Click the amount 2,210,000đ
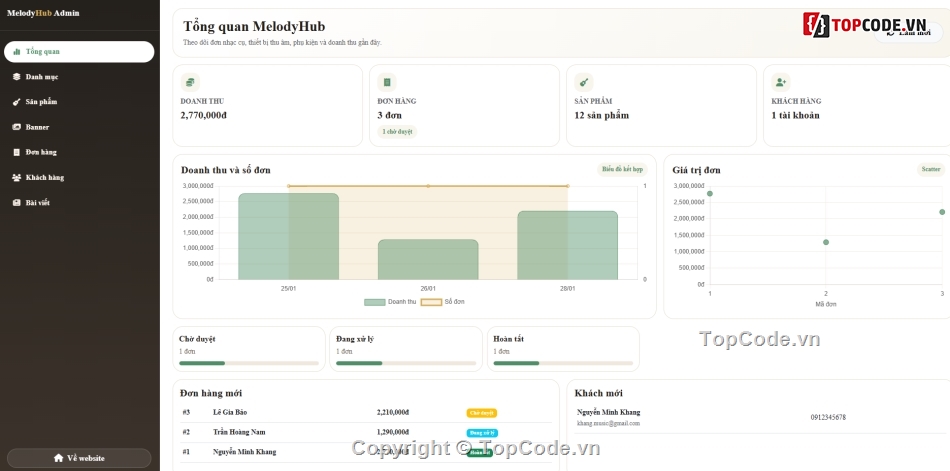The width and height of the screenshot is (950, 471). (393, 412)
